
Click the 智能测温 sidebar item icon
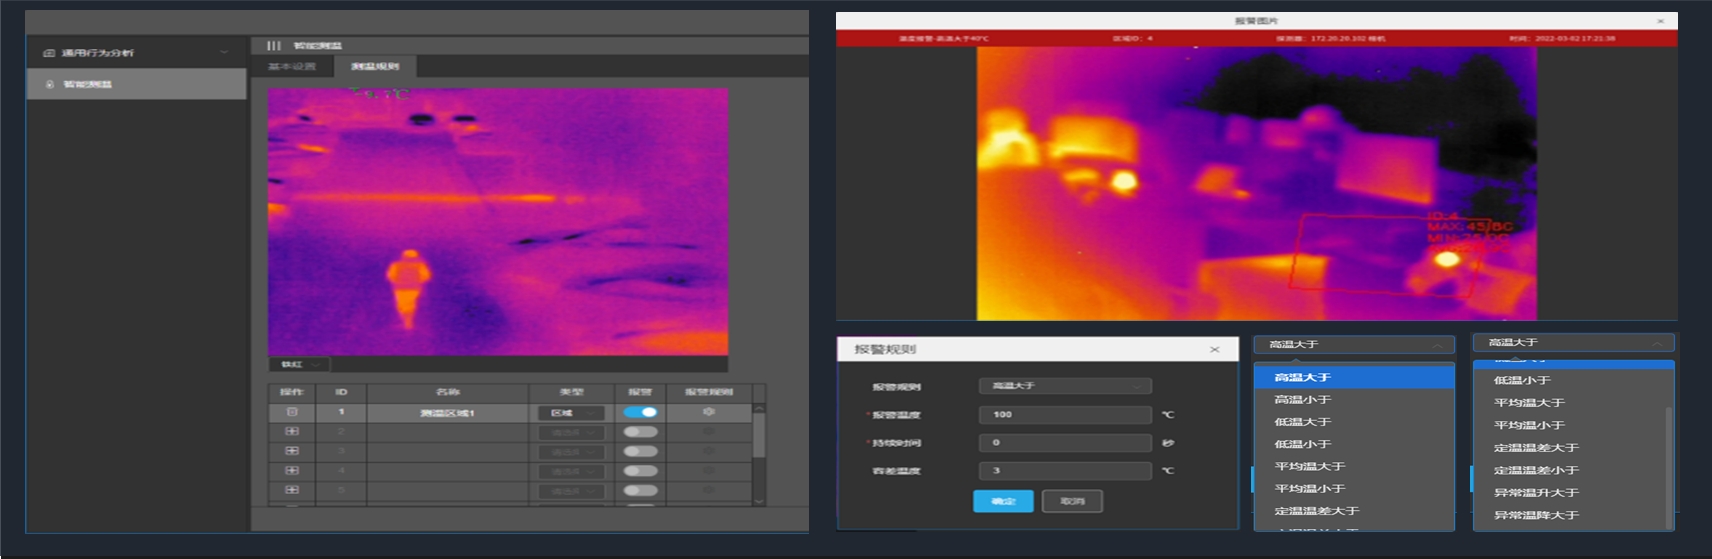tap(50, 84)
